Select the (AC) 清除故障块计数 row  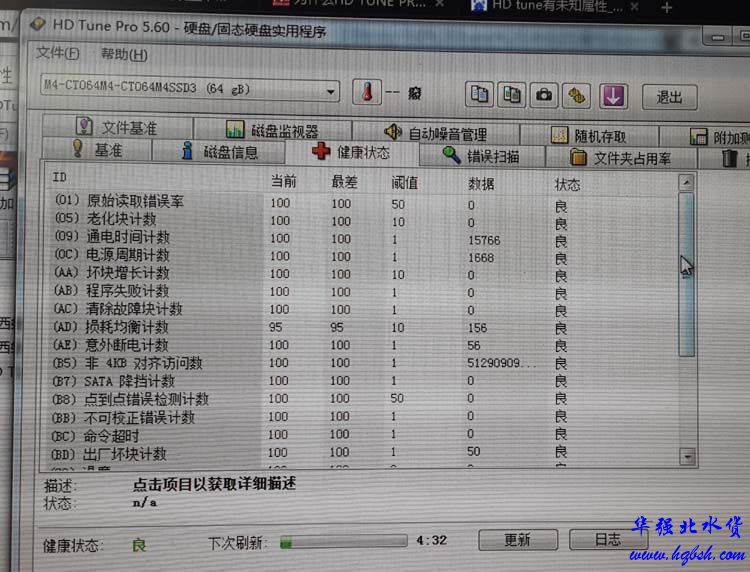[x=364, y=309]
